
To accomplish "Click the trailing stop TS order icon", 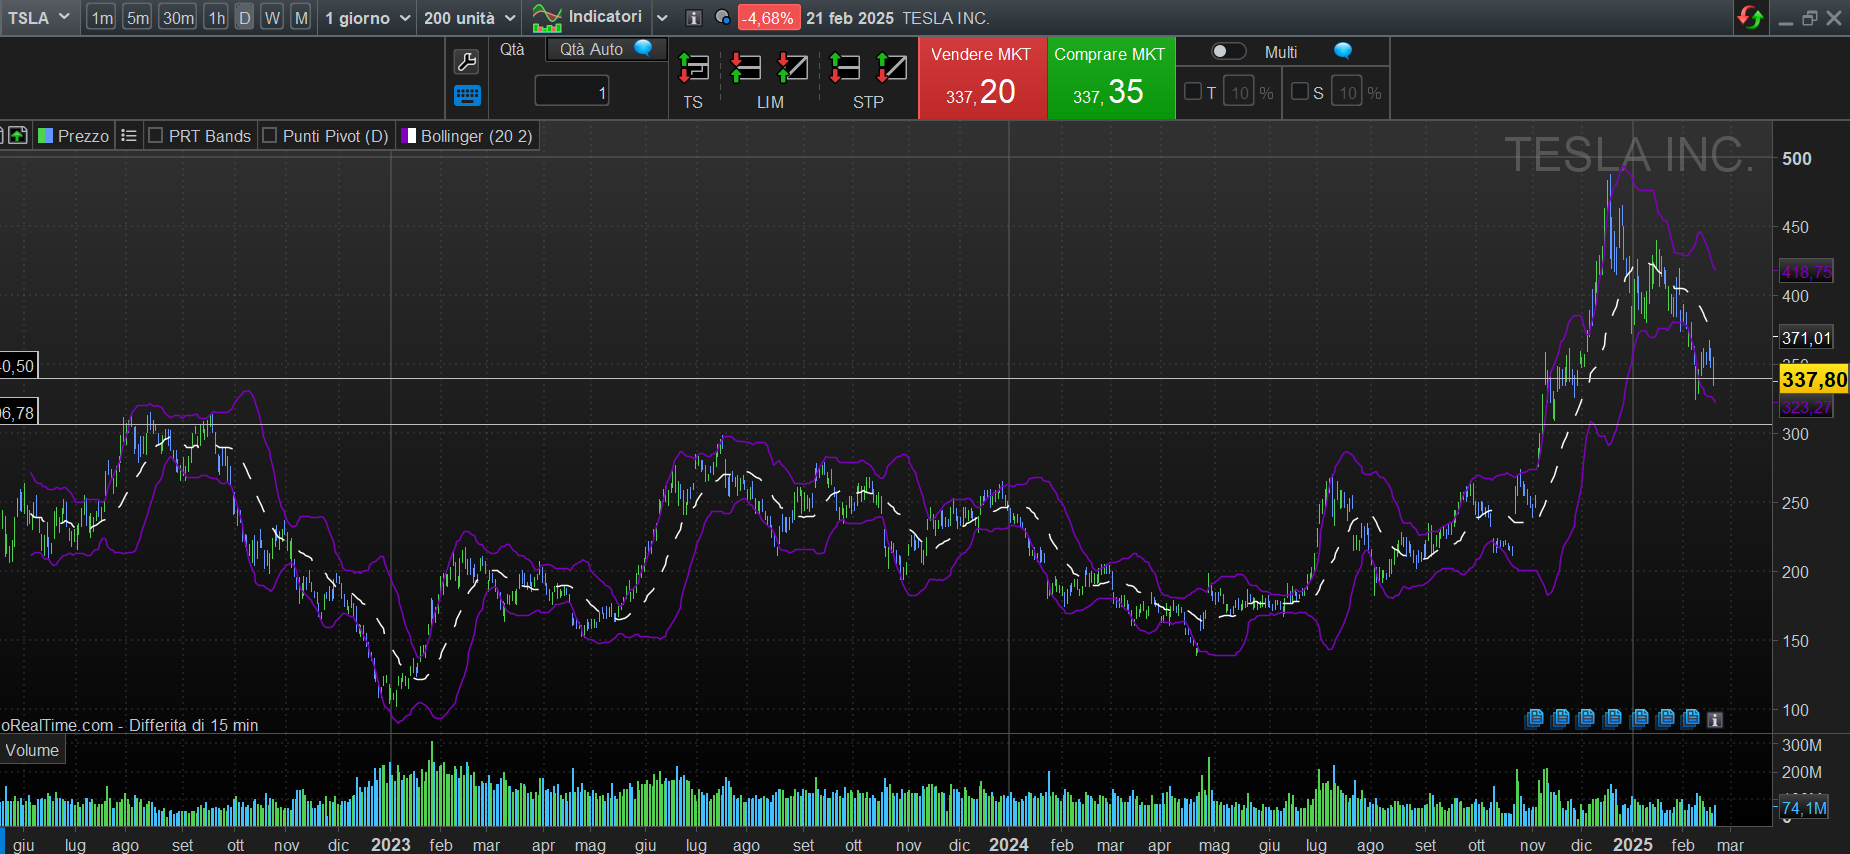I will point(693,68).
